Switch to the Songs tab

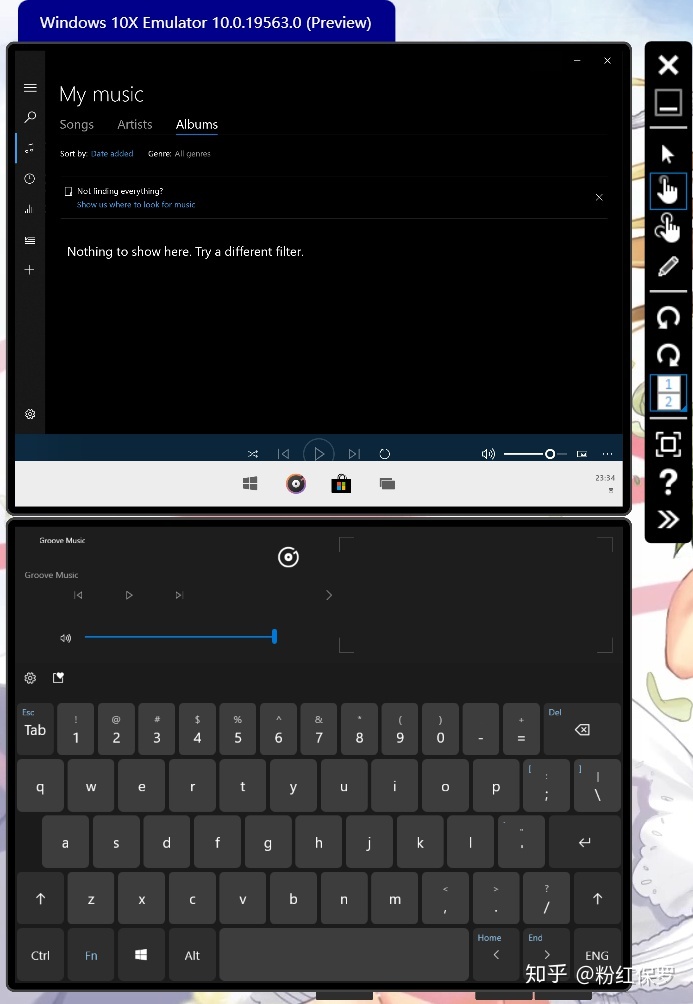(x=76, y=124)
